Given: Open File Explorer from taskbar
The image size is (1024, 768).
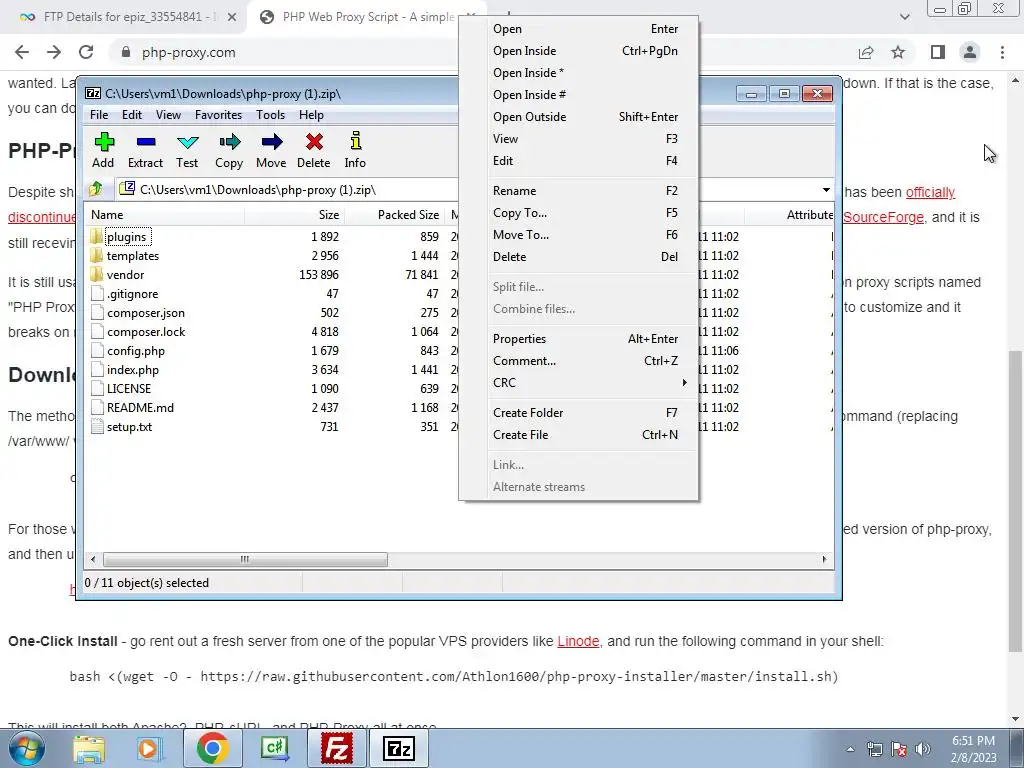Looking at the screenshot, I should tap(89, 748).
